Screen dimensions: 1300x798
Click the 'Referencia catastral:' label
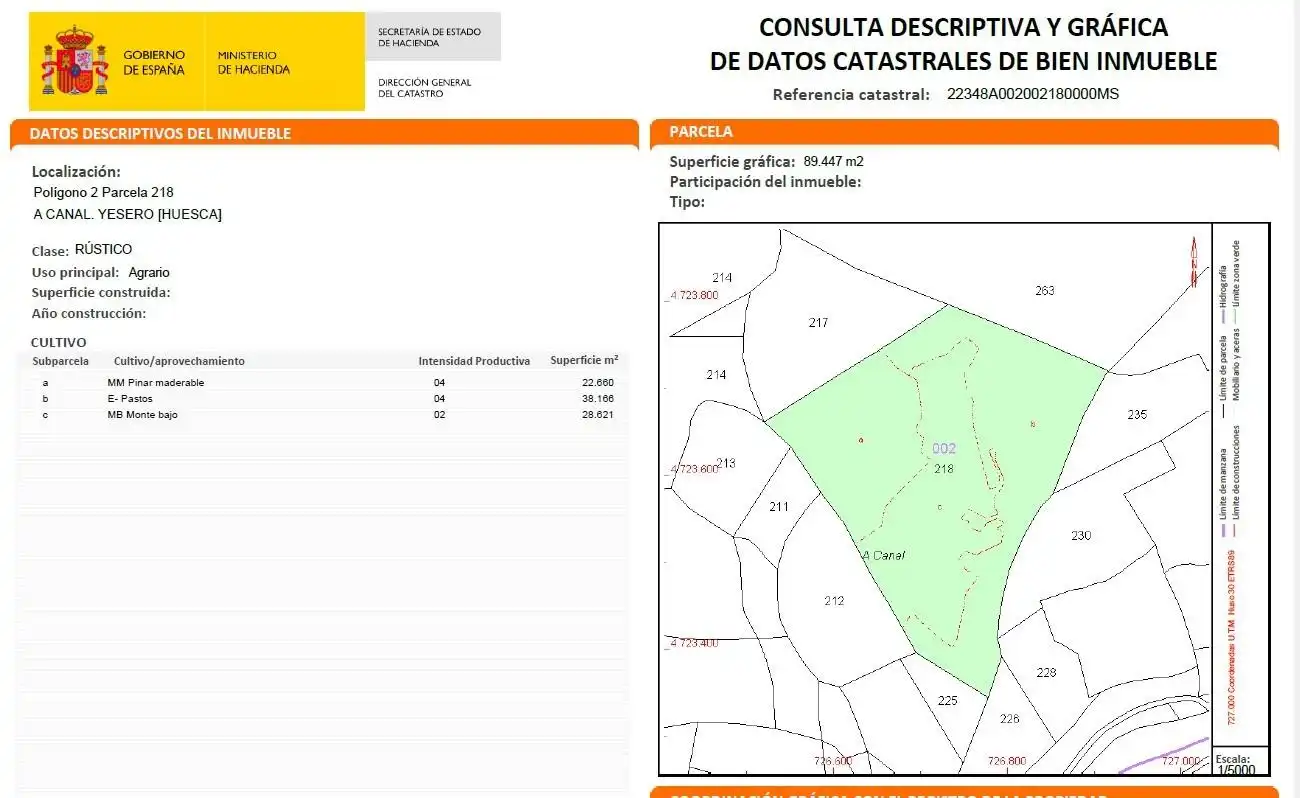851,95
